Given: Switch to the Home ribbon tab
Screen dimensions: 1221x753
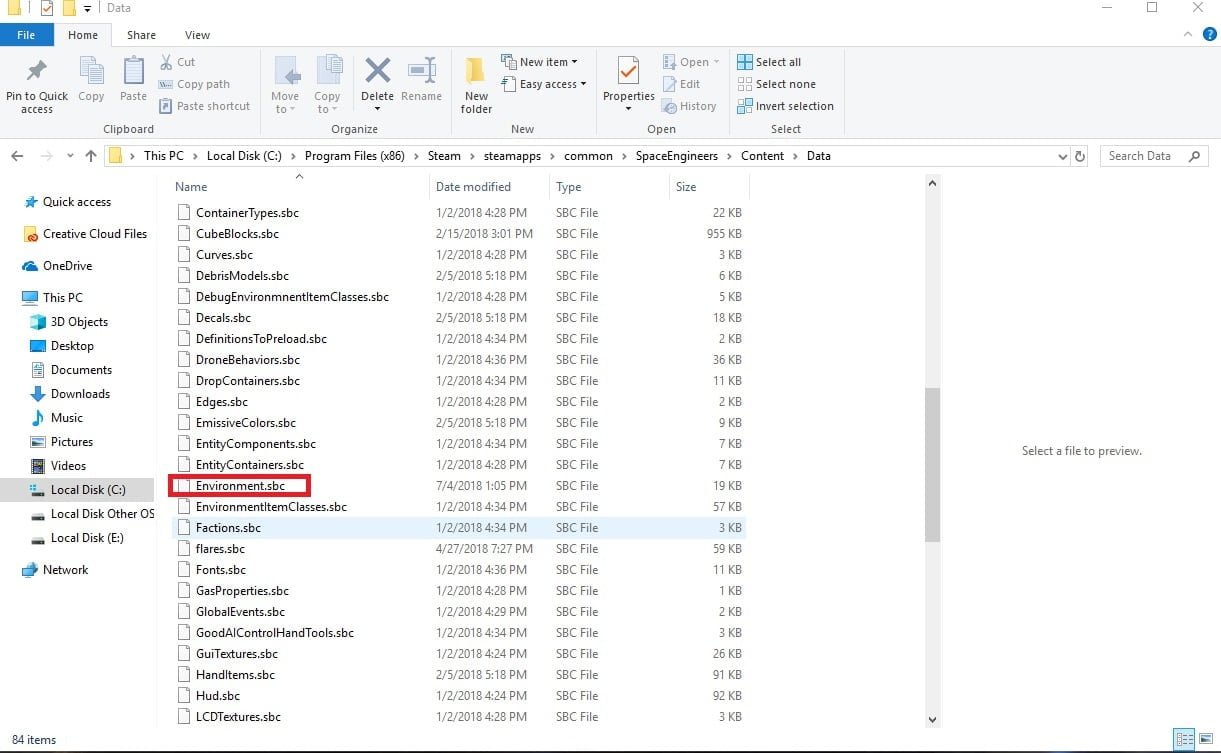Looking at the screenshot, I should (x=83, y=35).
